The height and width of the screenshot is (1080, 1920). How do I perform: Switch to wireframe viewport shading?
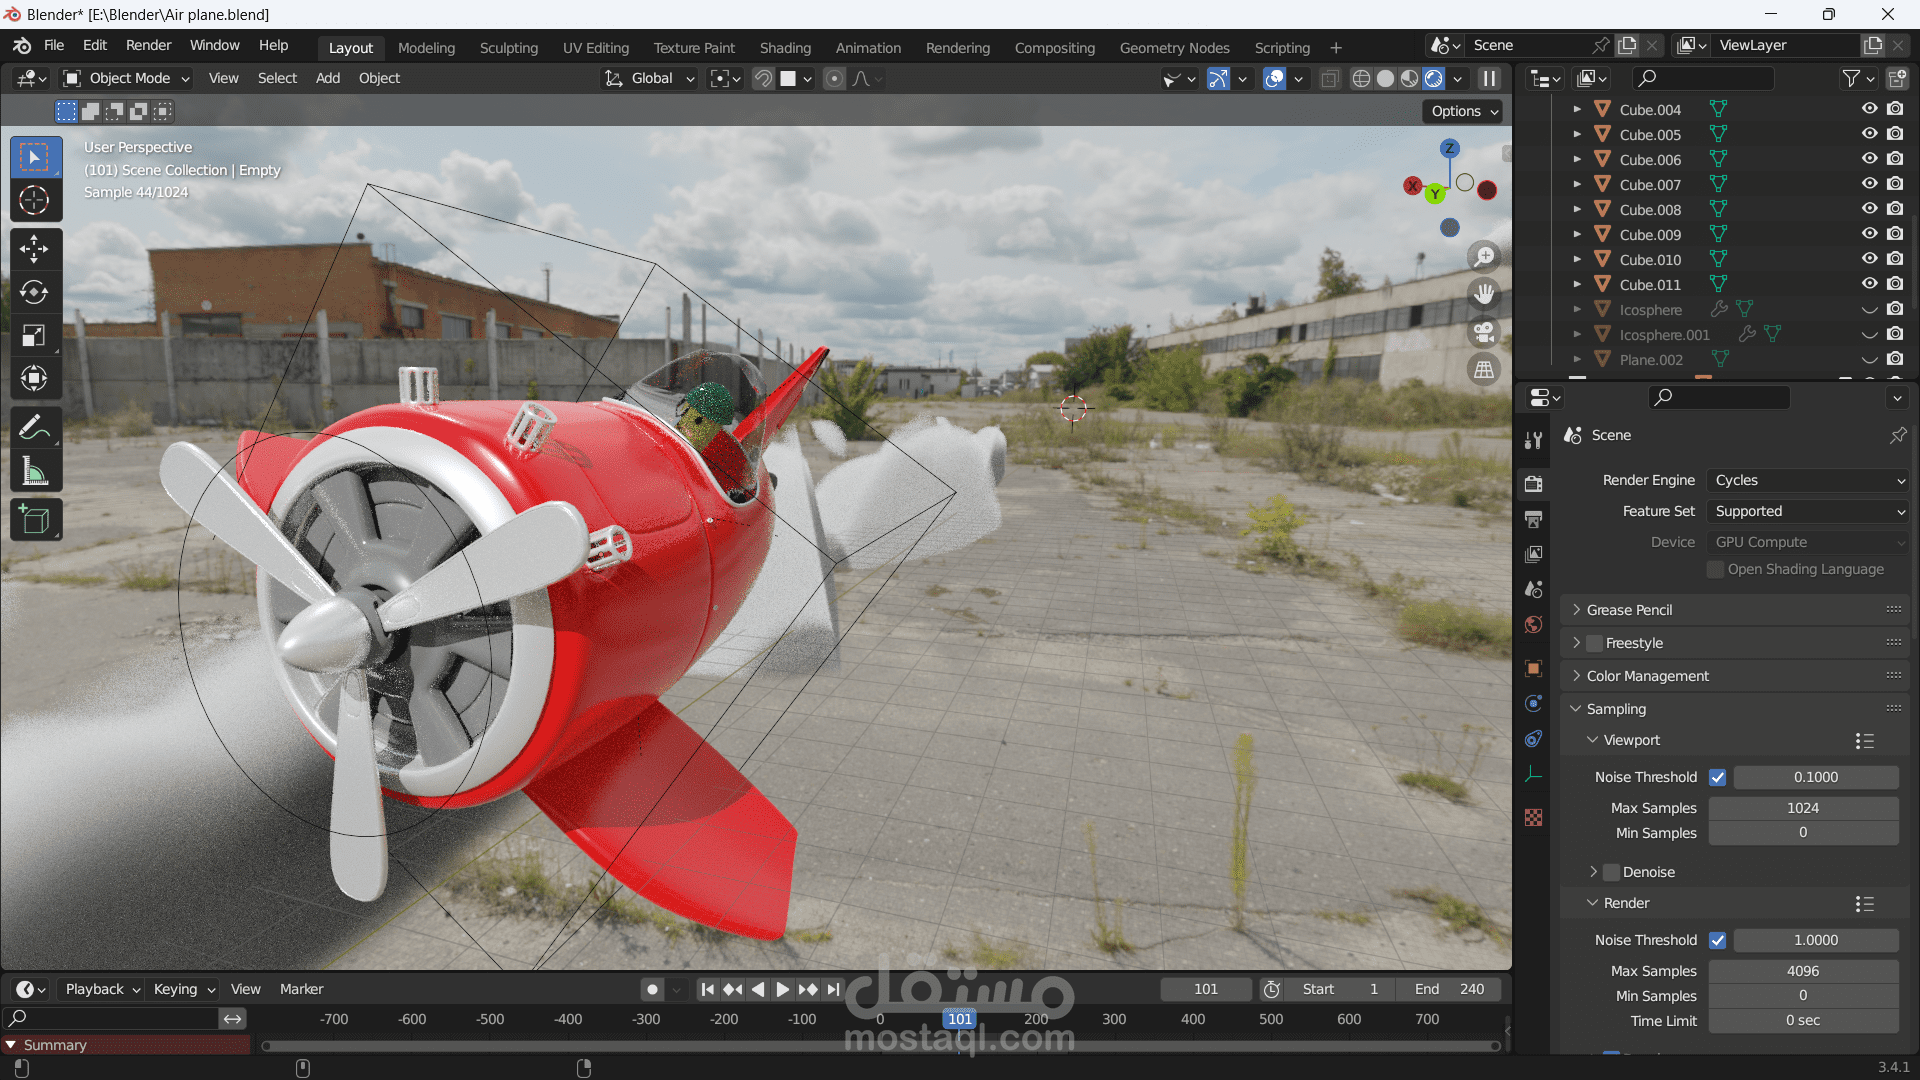tap(1361, 79)
